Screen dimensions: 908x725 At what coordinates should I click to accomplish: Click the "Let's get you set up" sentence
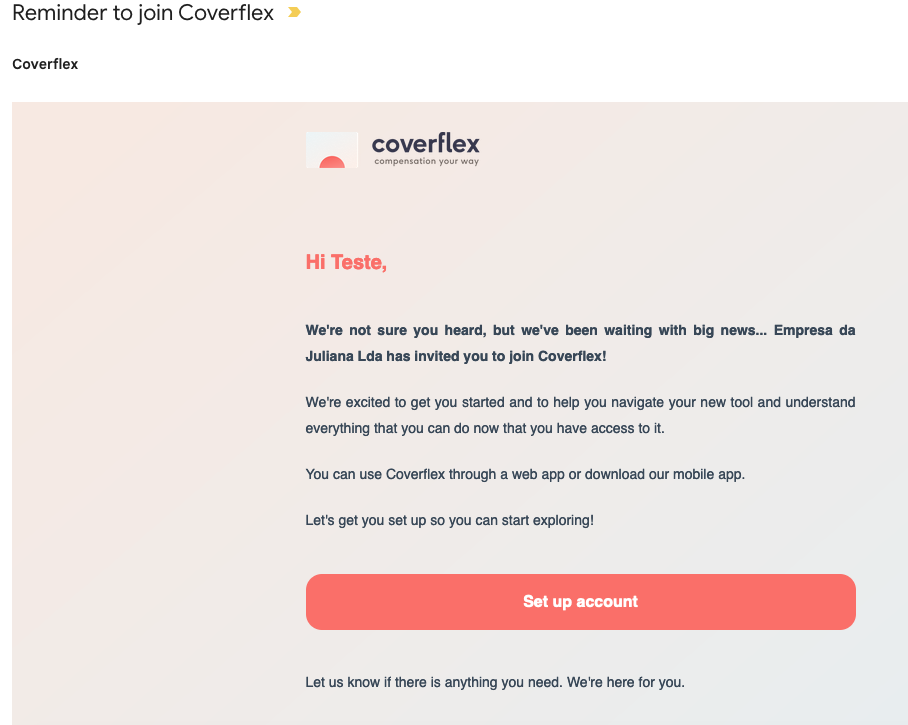coord(449,521)
